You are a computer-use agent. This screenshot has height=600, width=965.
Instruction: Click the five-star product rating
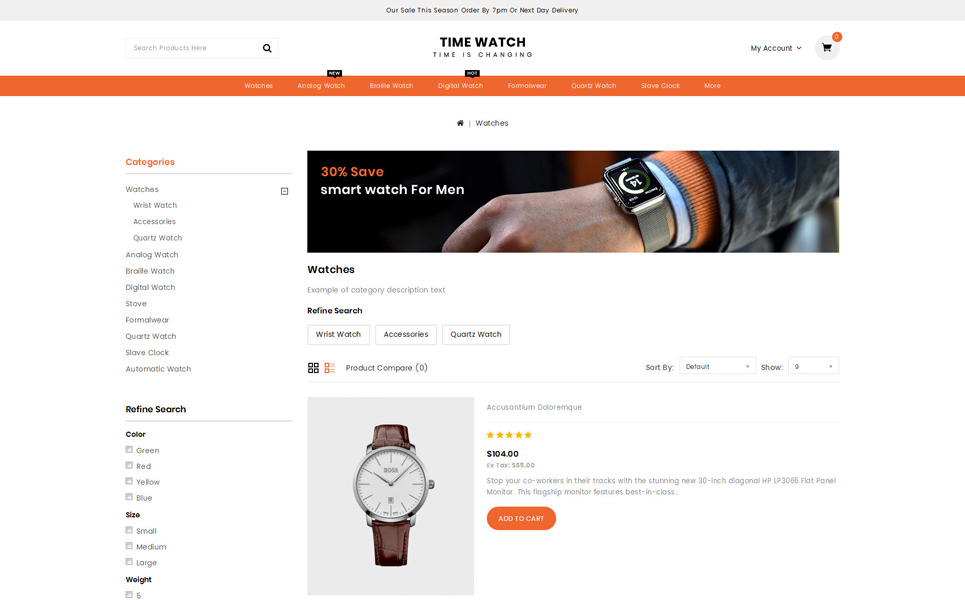tap(509, 435)
